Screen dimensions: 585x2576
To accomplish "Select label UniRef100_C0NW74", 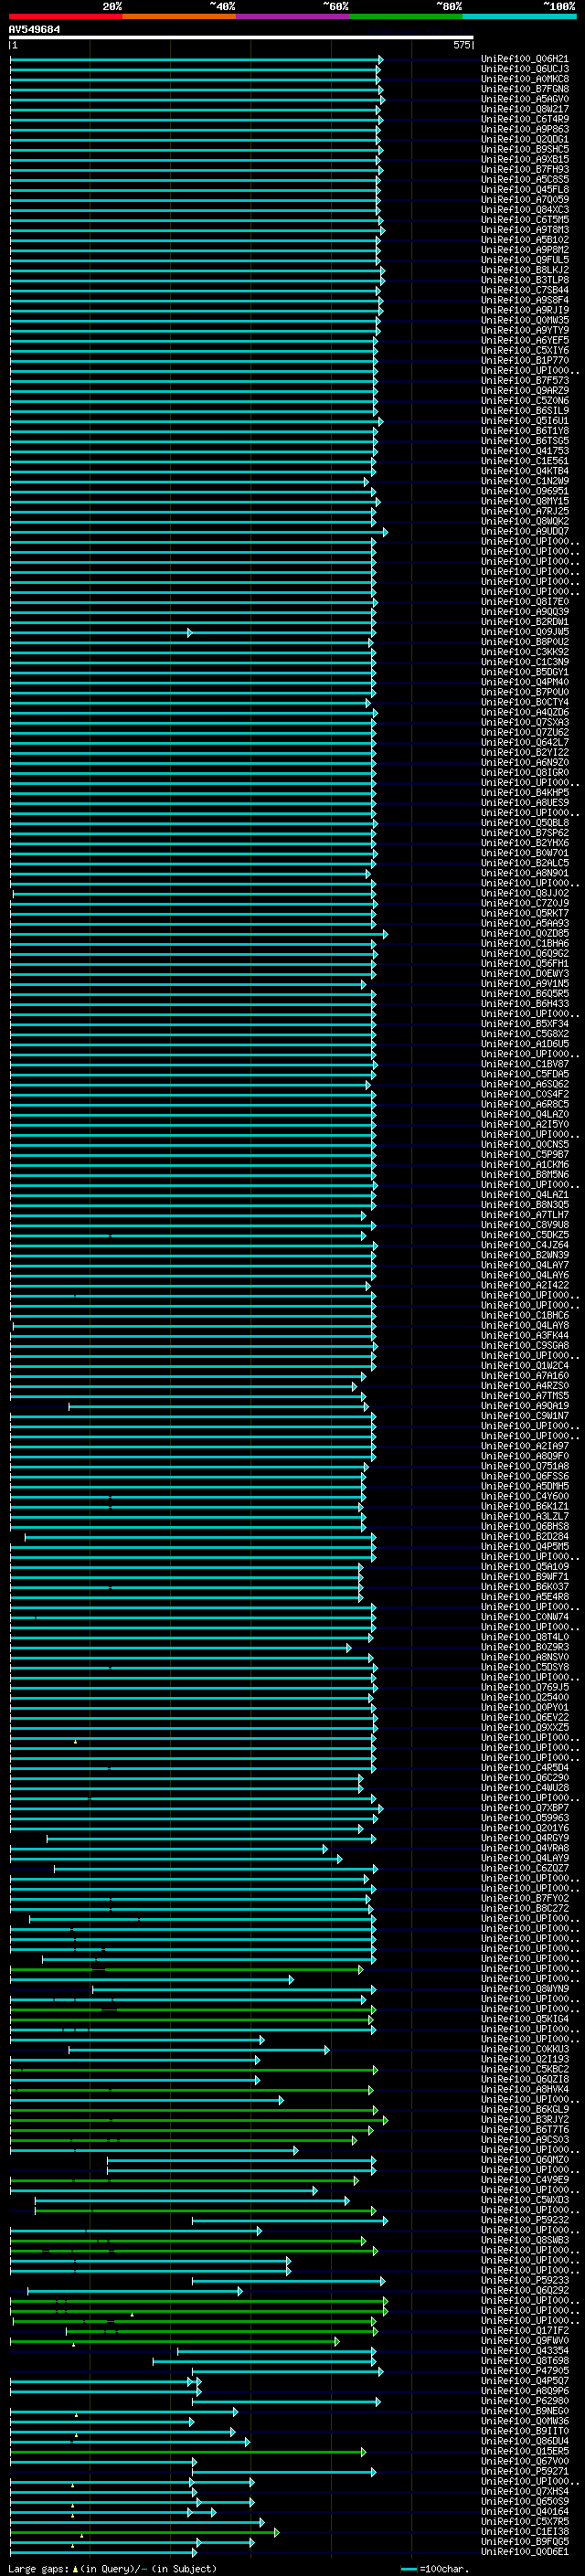I will pyautogui.click(x=525, y=1616).
